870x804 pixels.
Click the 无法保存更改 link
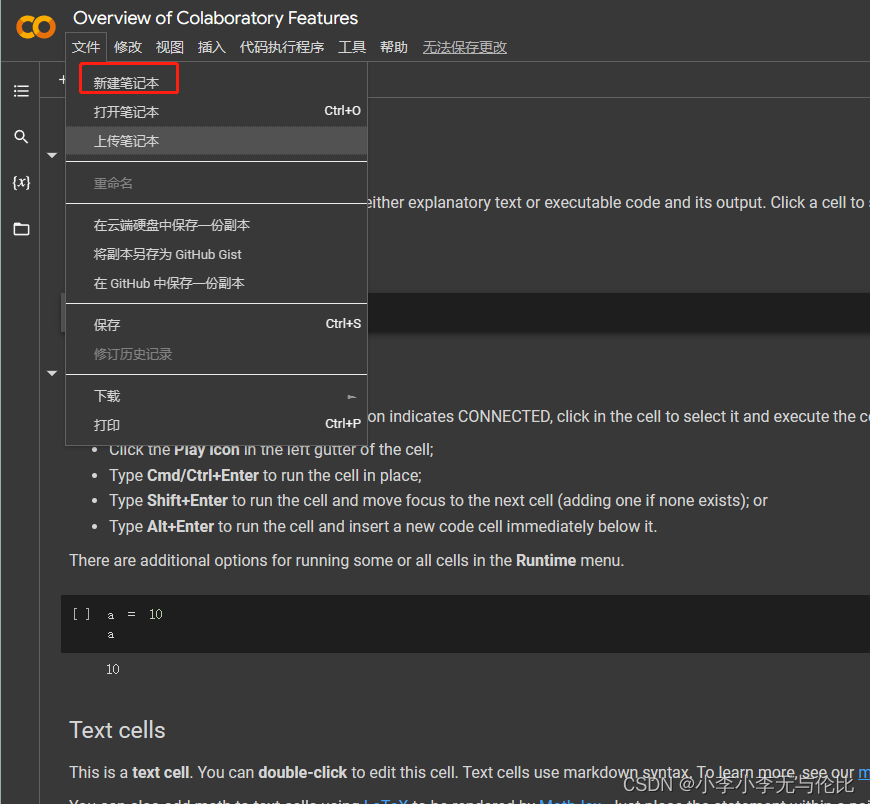pyautogui.click(x=465, y=47)
